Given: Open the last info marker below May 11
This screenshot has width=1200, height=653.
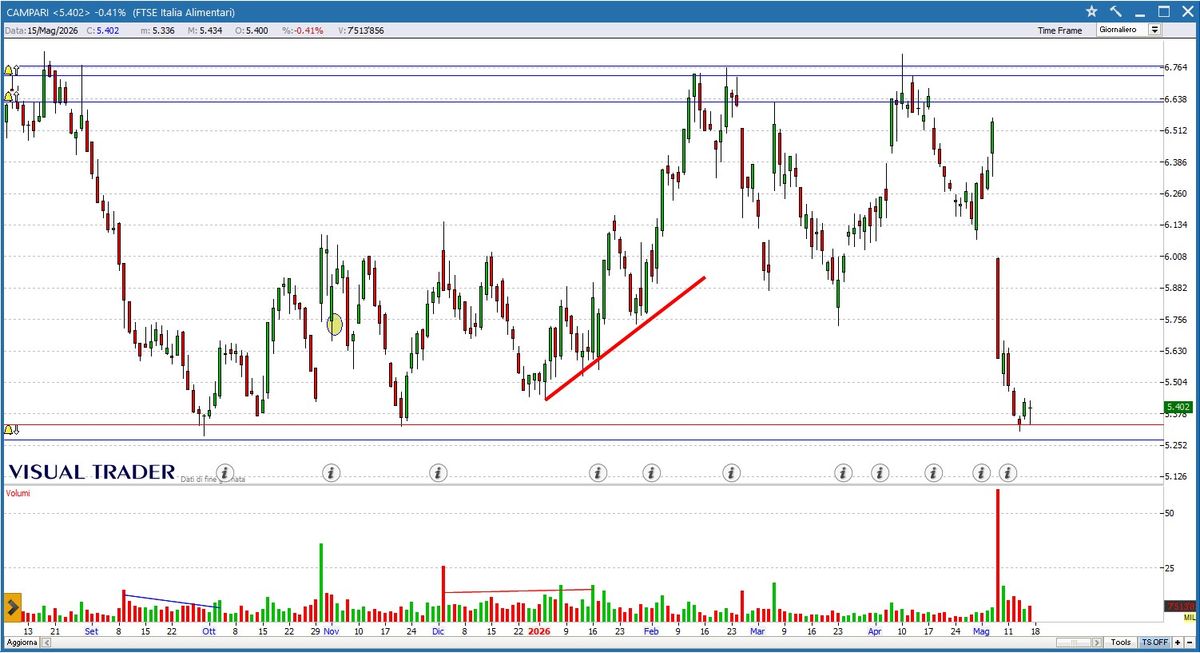Looking at the screenshot, I should (1008, 472).
